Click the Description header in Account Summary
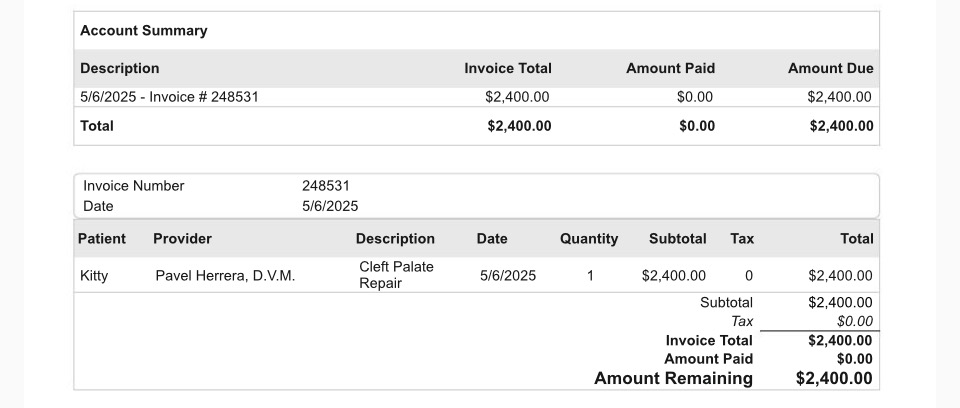This screenshot has height=408, width=960. click(x=119, y=69)
